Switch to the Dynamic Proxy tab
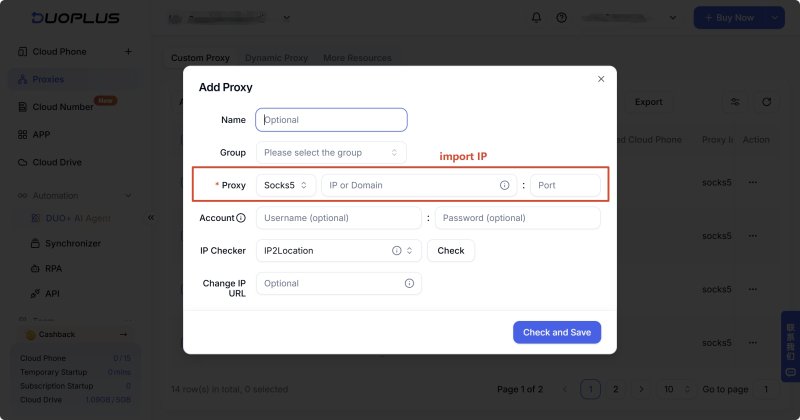This screenshot has width=800, height=420. (x=277, y=58)
